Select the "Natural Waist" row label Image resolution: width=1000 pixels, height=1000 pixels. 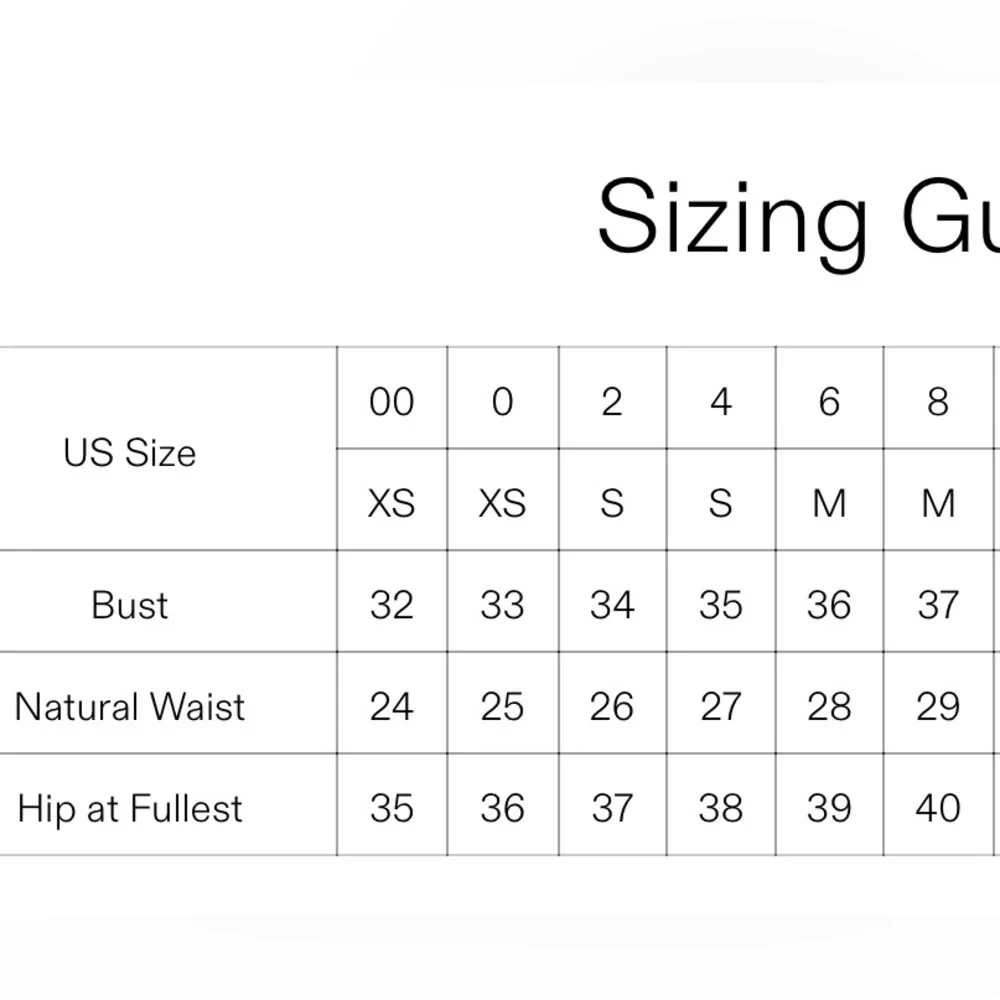[130, 707]
